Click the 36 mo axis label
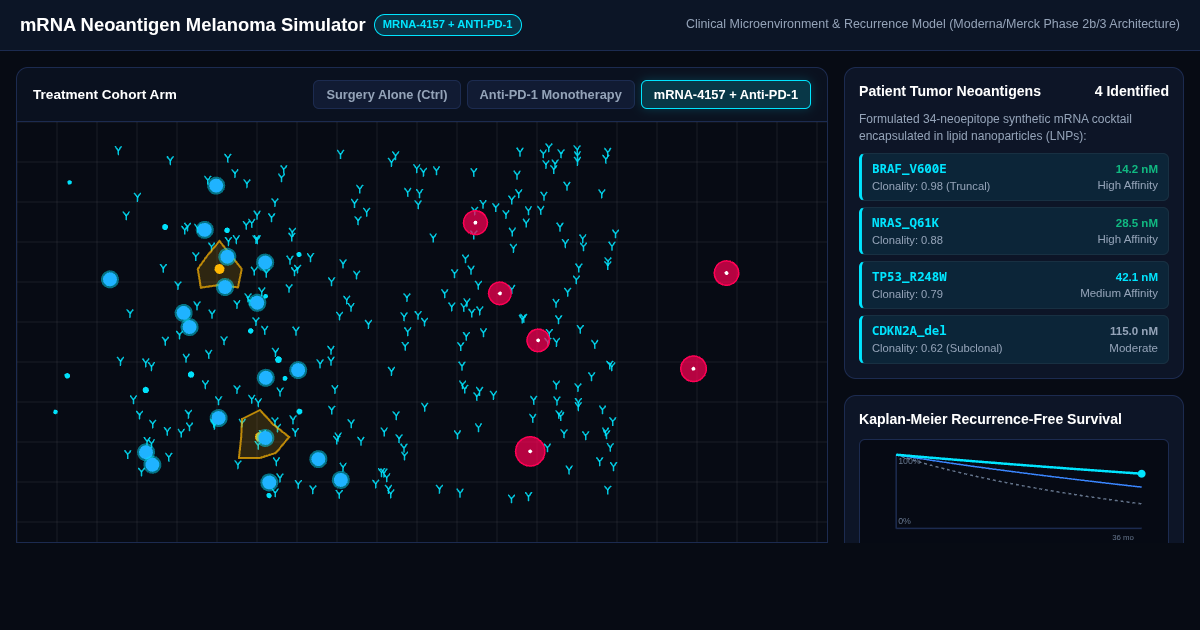This screenshot has height=630, width=1200. (1123, 537)
